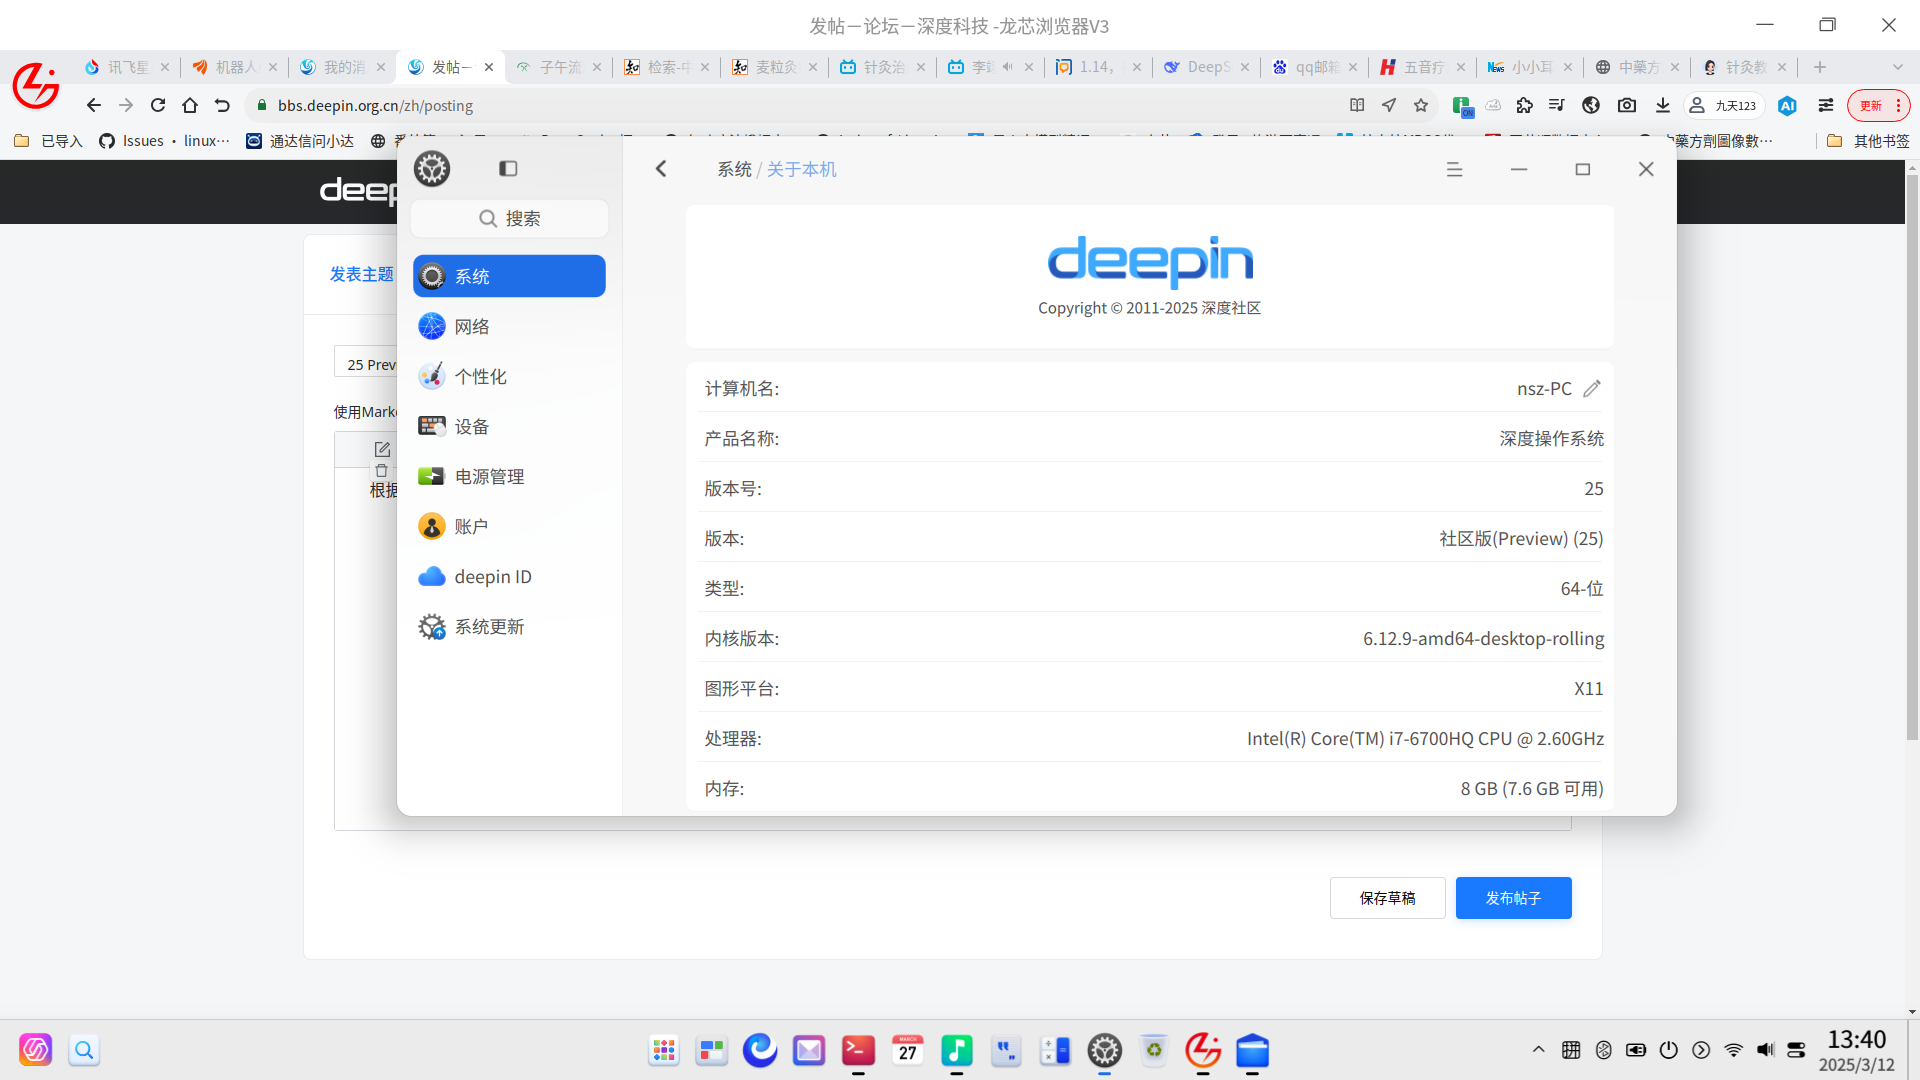This screenshot has width=1920, height=1080.
Task: Open the tab list dropdown arrow
Action: (x=1898, y=67)
